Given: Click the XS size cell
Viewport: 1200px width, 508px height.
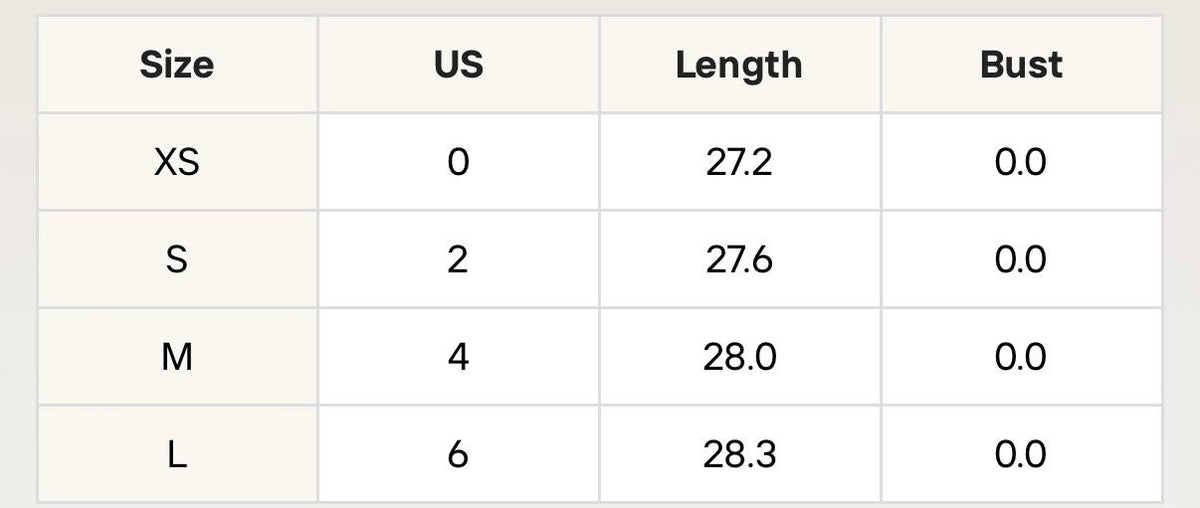Looking at the screenshot, I should (x=177, y=162).
